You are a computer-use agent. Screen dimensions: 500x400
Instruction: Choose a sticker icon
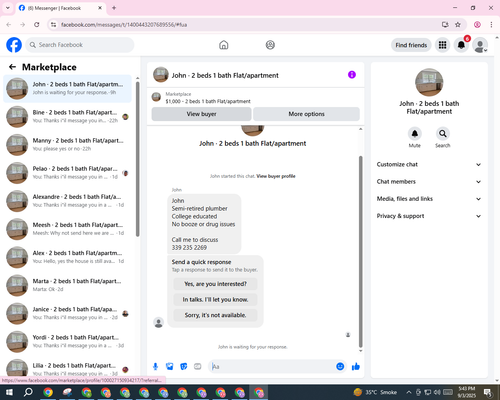tap(183, 367)
